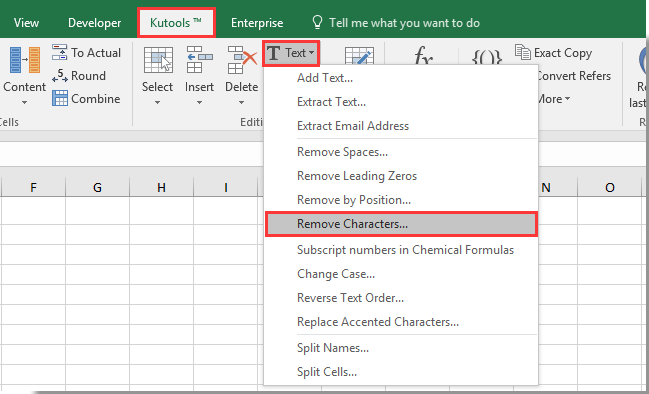649x394 pixels.
Task: Click Remove Characters menu item
Action: click(401, 224)
